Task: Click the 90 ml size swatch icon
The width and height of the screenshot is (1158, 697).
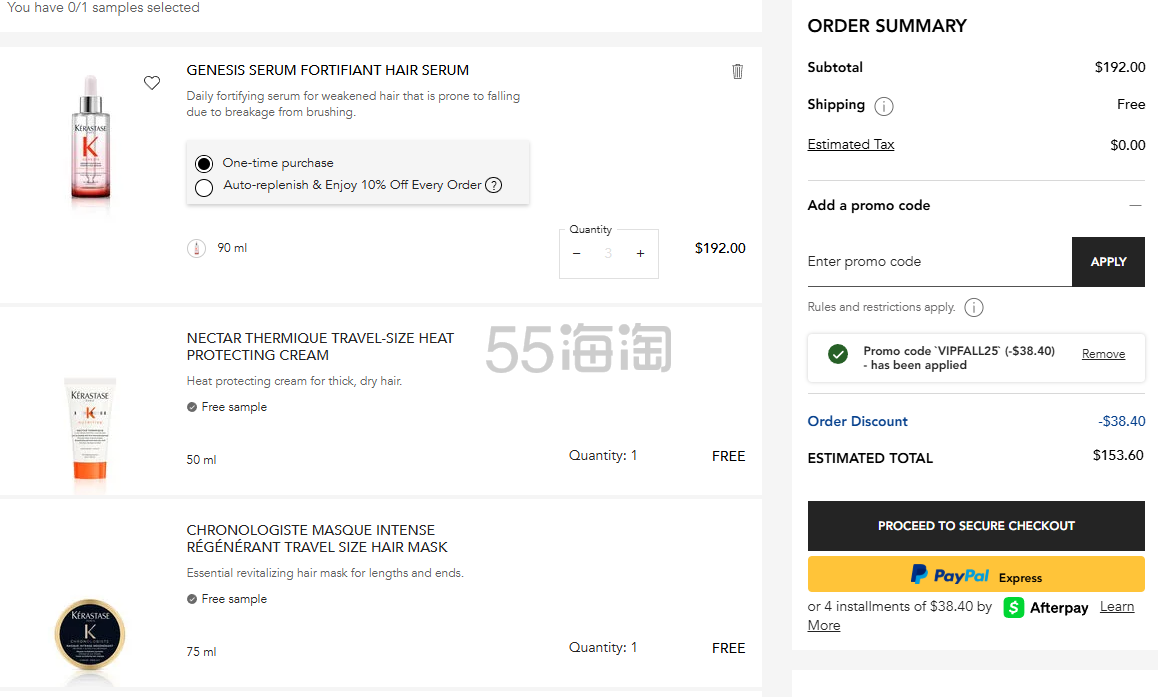Action: click(x=196, y=248)
